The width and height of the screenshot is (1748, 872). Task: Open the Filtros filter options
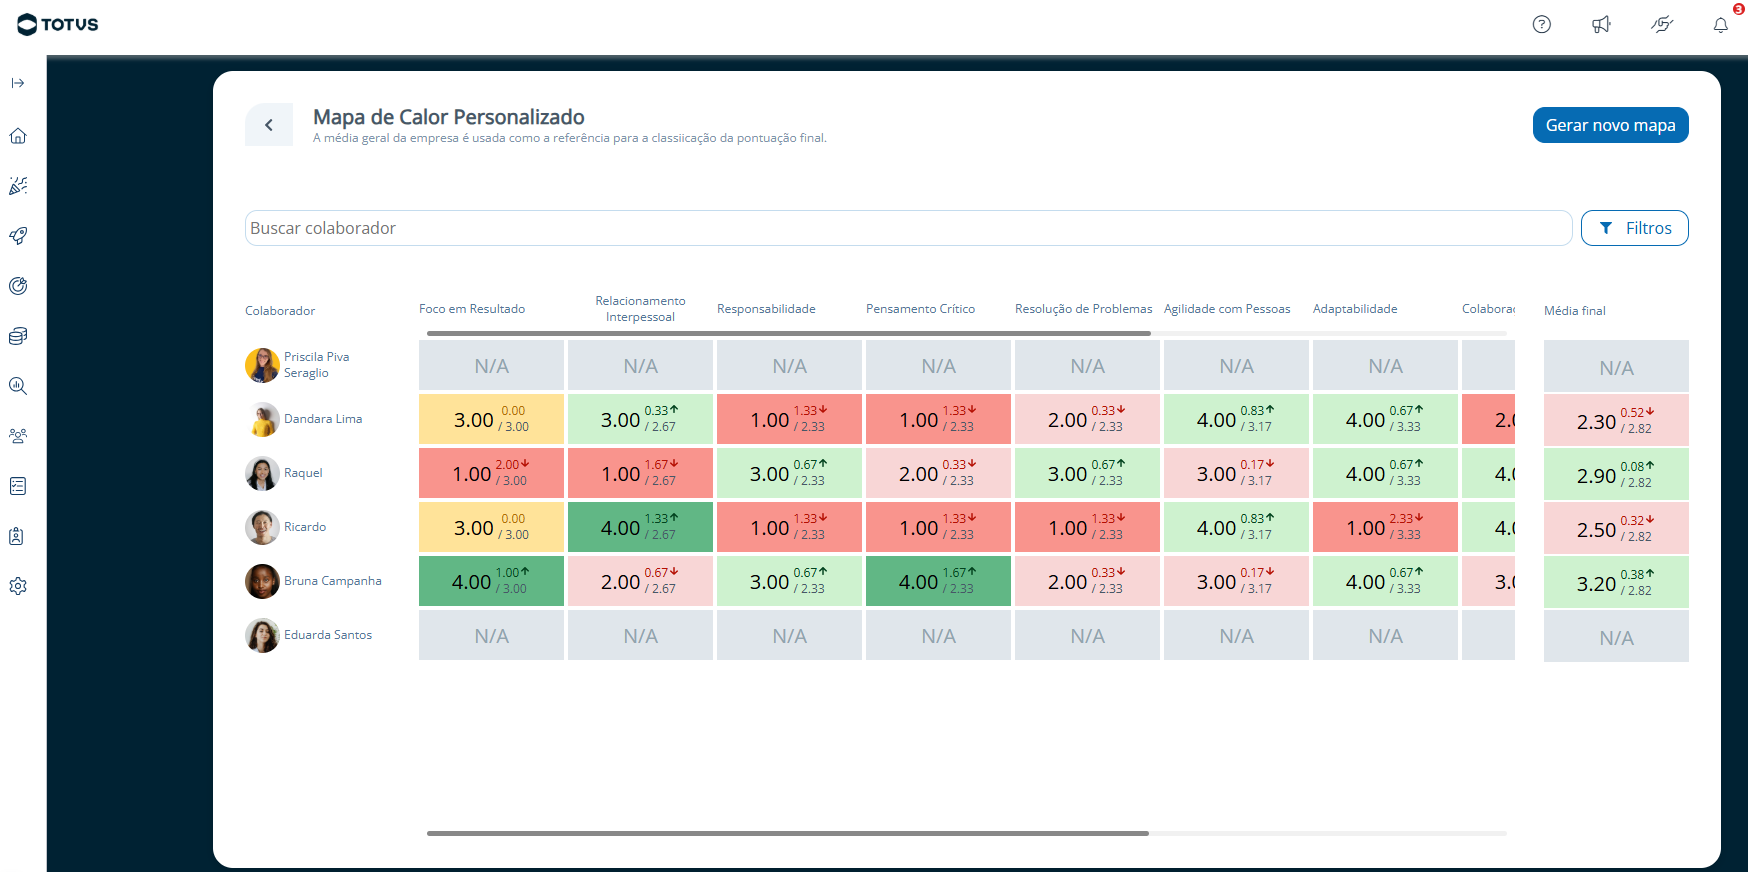[x=1634, y=228]
